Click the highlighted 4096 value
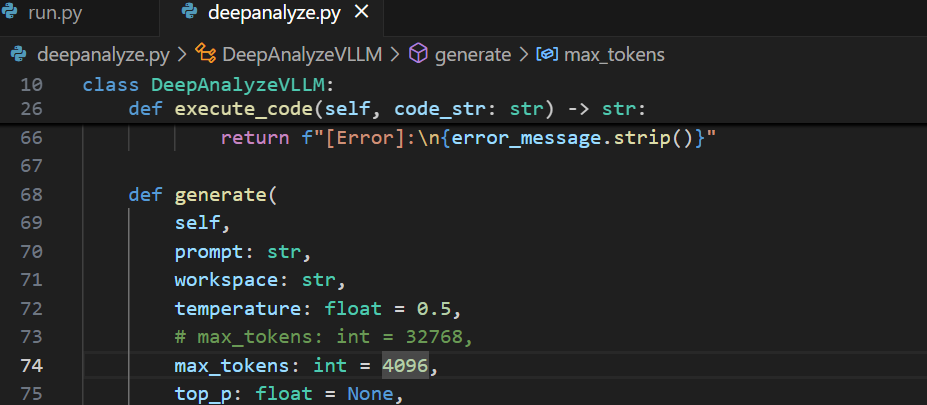Image resolution: width=927 pixels, height=405 pixels. (x=405, y=366)
